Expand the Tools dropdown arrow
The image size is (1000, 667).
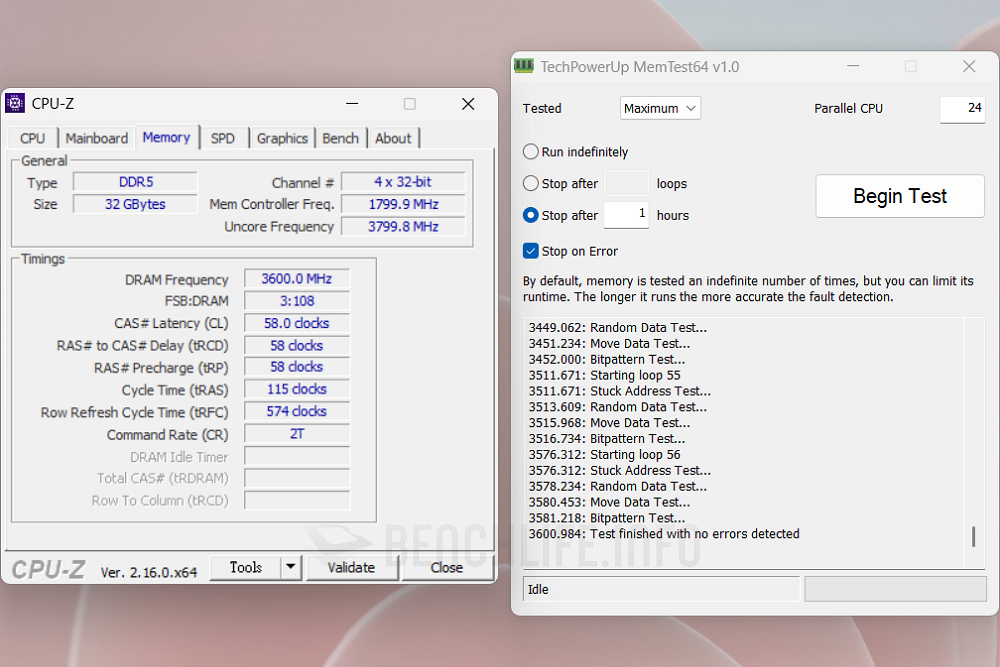290,567
